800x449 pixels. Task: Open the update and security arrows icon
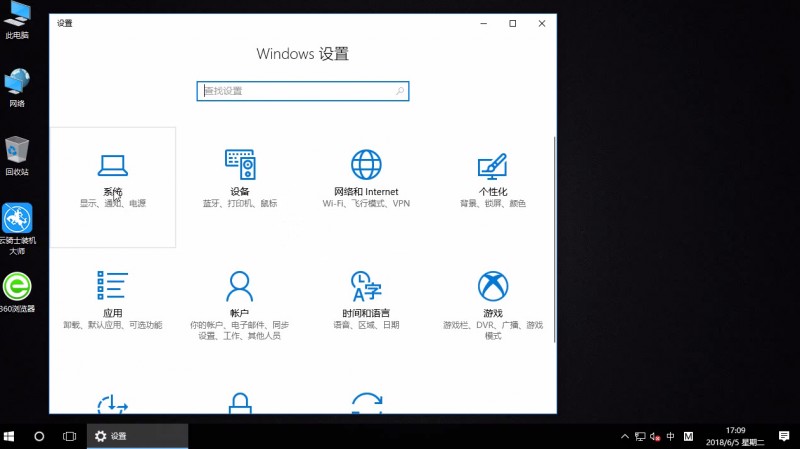[x=367, y=403]
